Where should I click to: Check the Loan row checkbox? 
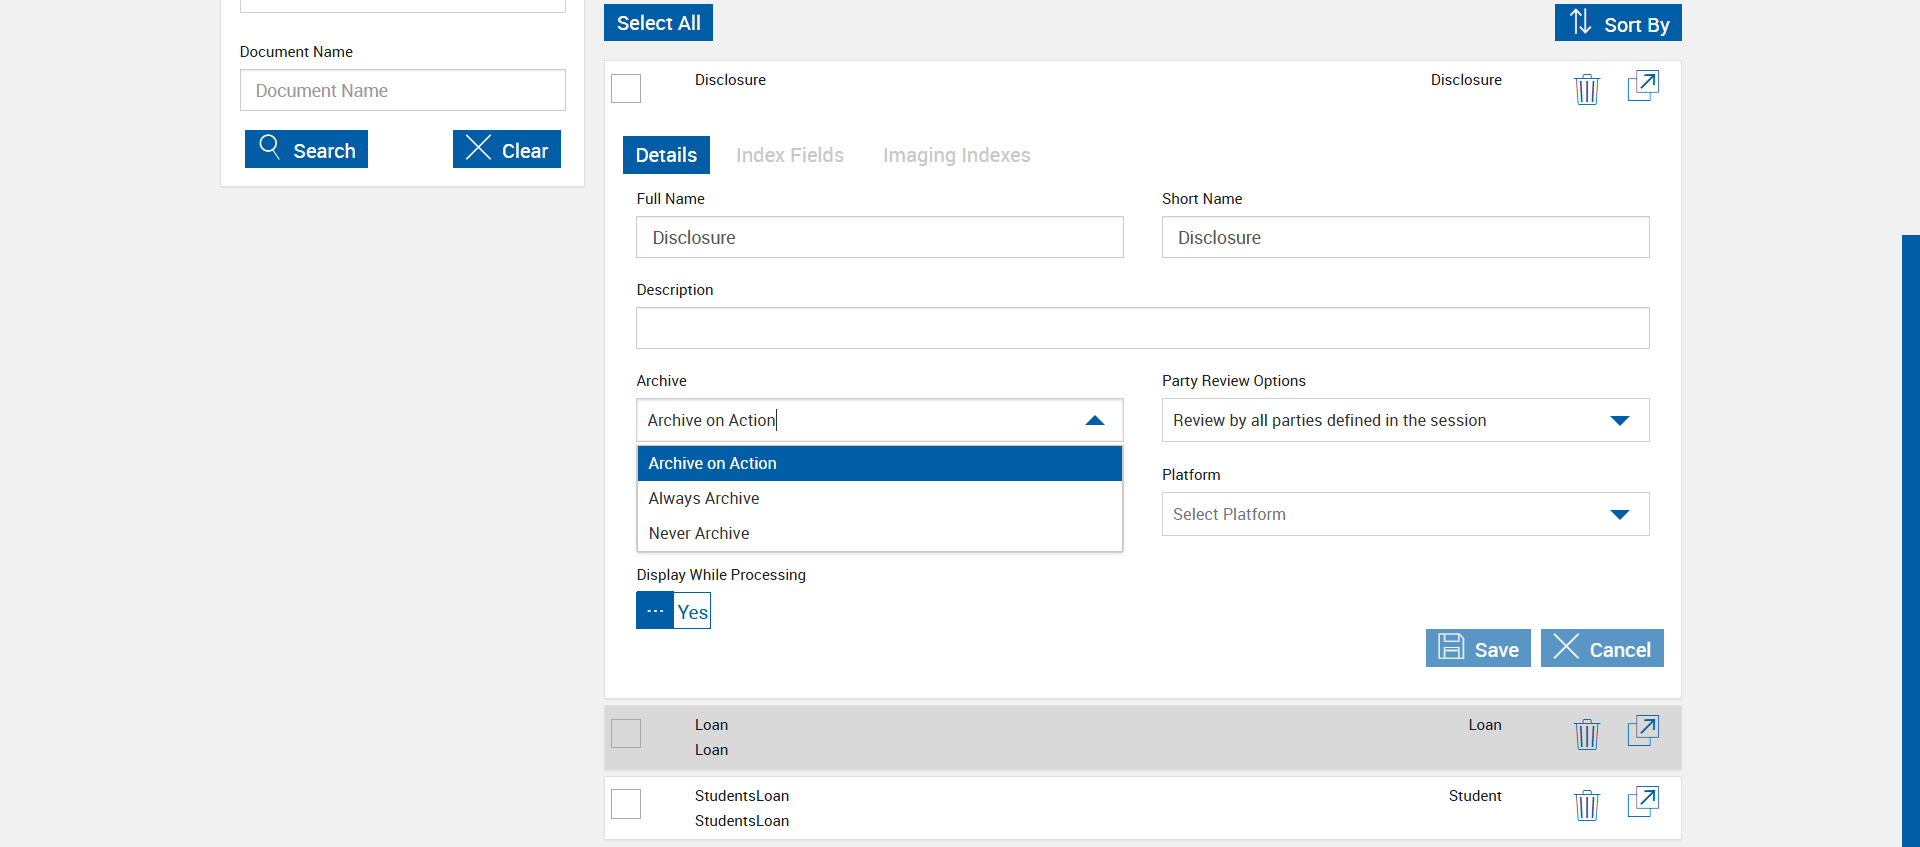tap(626, 734)
